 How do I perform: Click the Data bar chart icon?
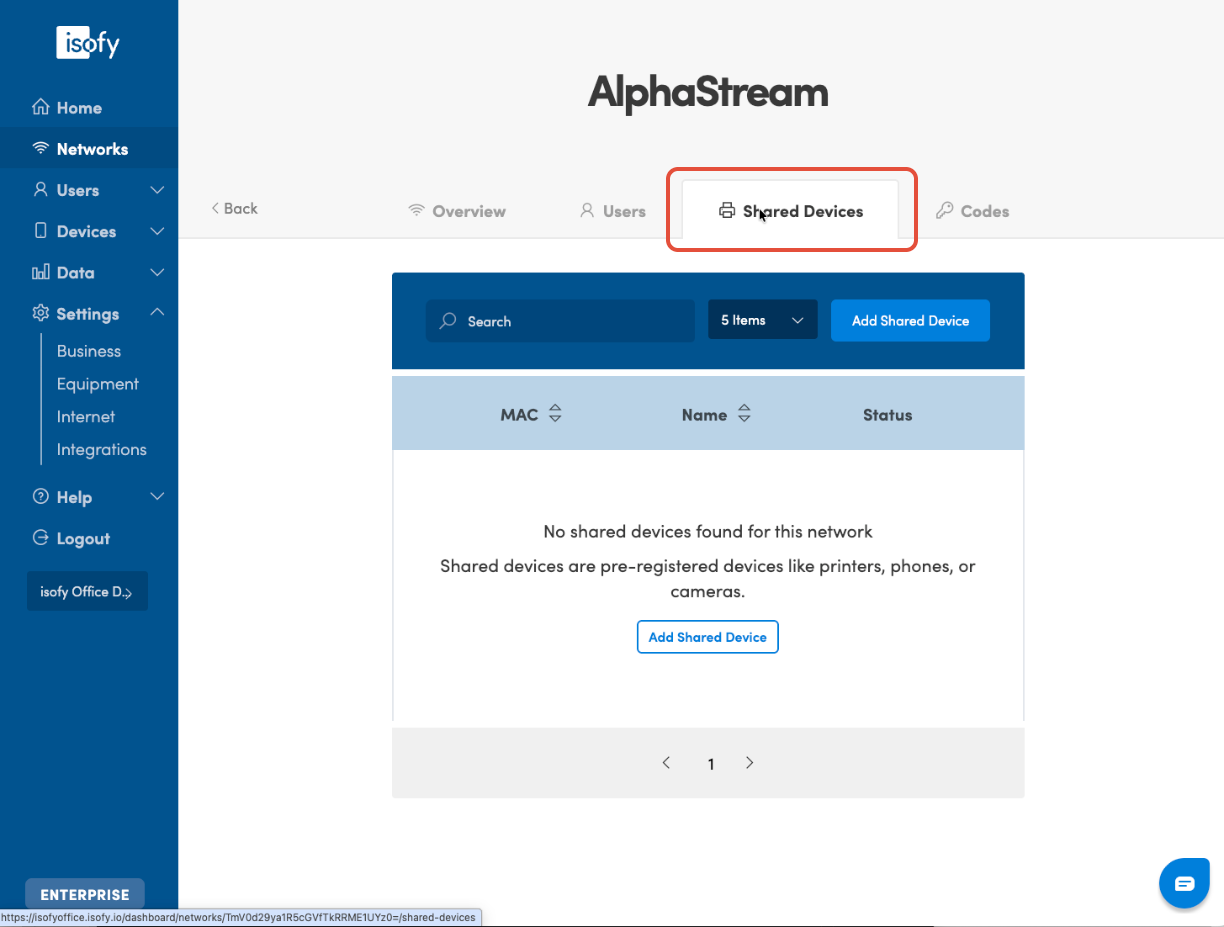40,272
